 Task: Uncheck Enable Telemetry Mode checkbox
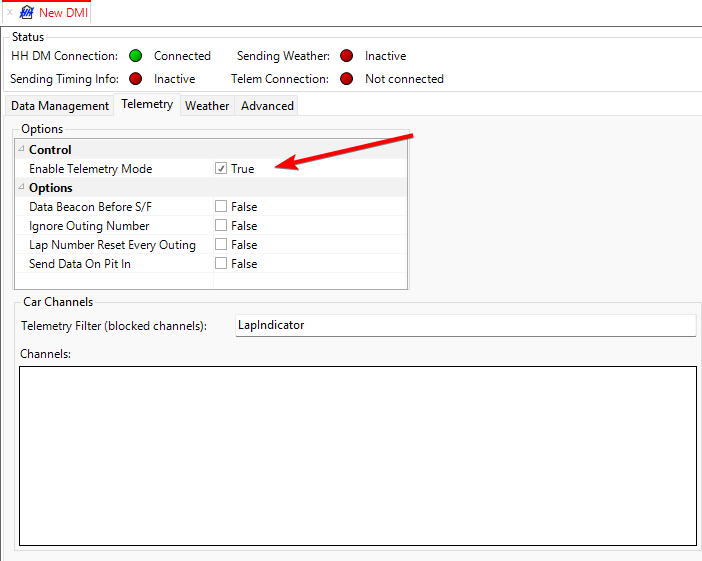[221, 169]
